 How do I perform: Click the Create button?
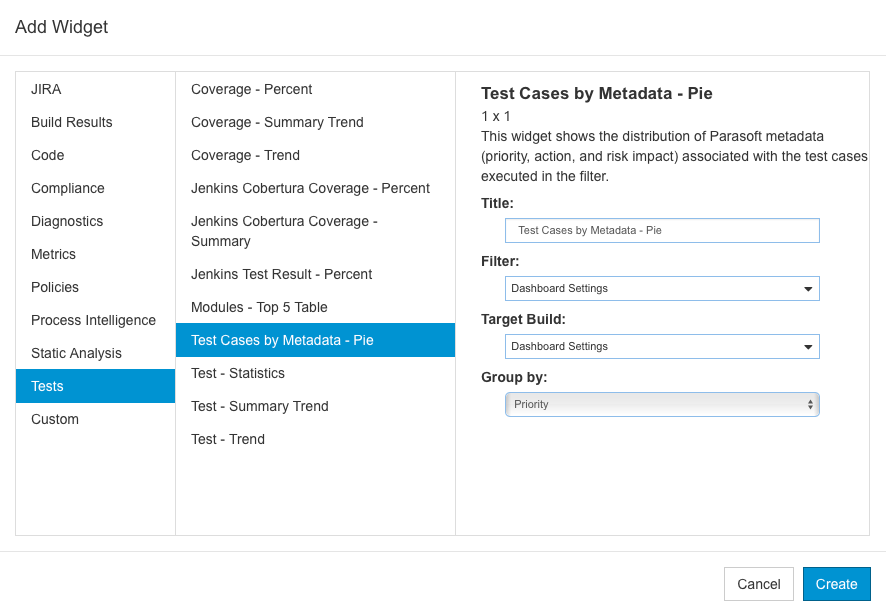(836, 584)
